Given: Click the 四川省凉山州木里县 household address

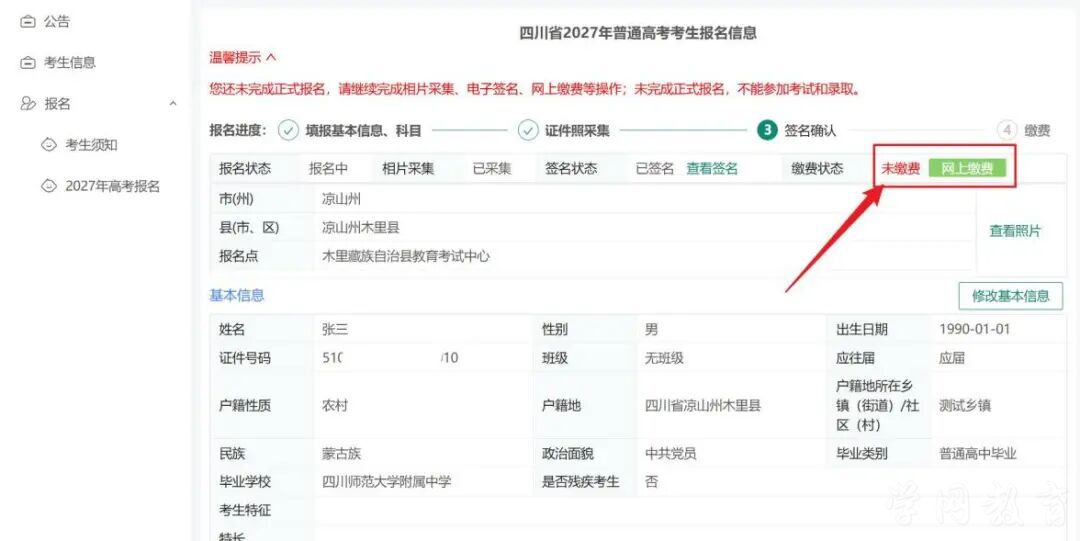Looking at the screenshot, I should (703, 405).
